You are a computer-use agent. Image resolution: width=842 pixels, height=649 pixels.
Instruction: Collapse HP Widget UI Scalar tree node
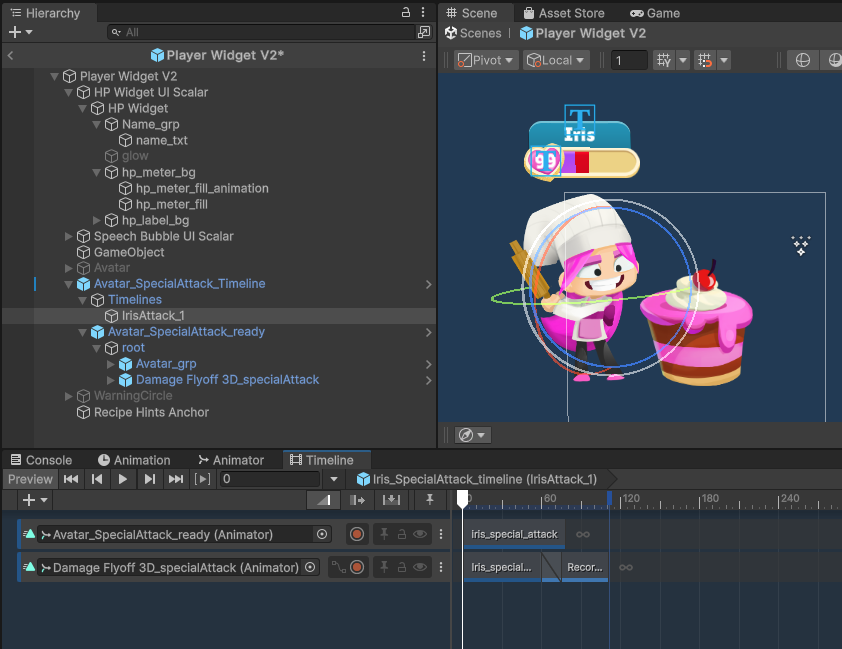click(x=68, y=92)
